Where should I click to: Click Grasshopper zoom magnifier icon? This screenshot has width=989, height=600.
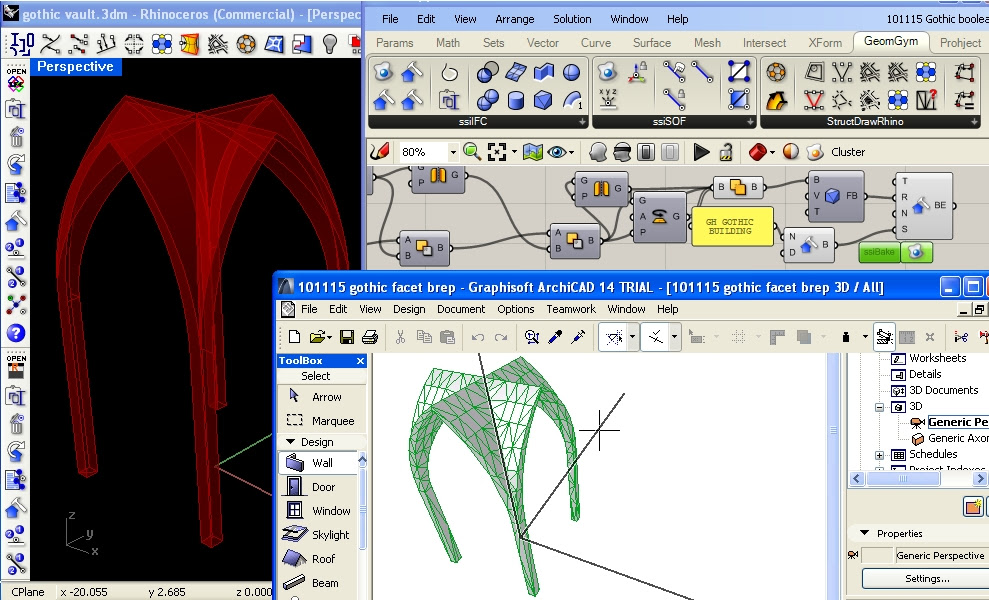pyautogui.click(x=471, y=151)
